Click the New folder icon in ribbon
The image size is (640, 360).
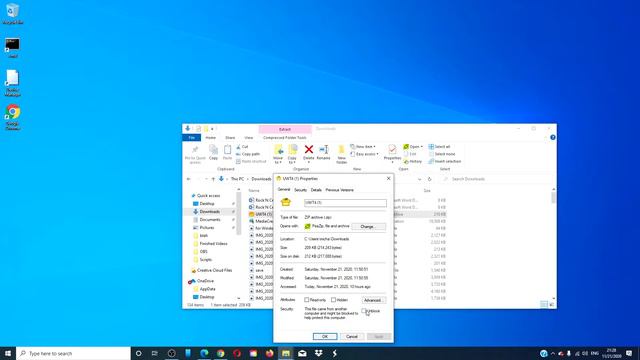pos(341,150)
